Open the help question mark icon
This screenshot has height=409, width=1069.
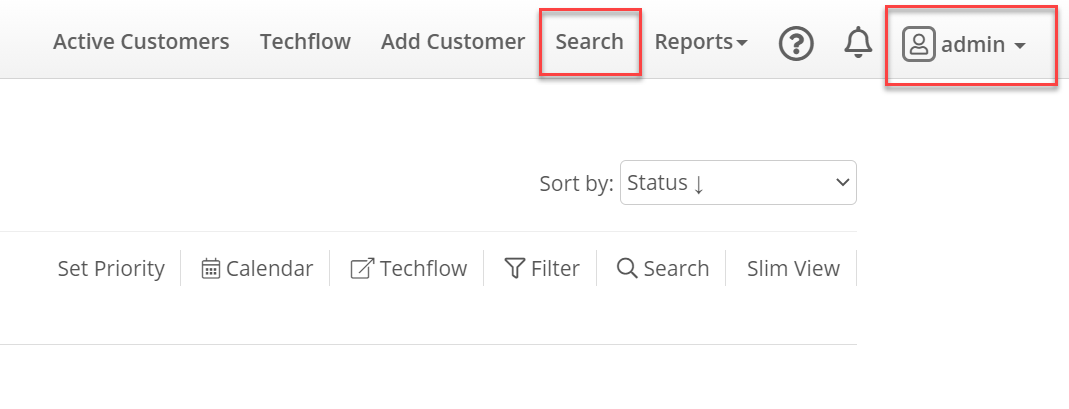click(x=796, y=45)
